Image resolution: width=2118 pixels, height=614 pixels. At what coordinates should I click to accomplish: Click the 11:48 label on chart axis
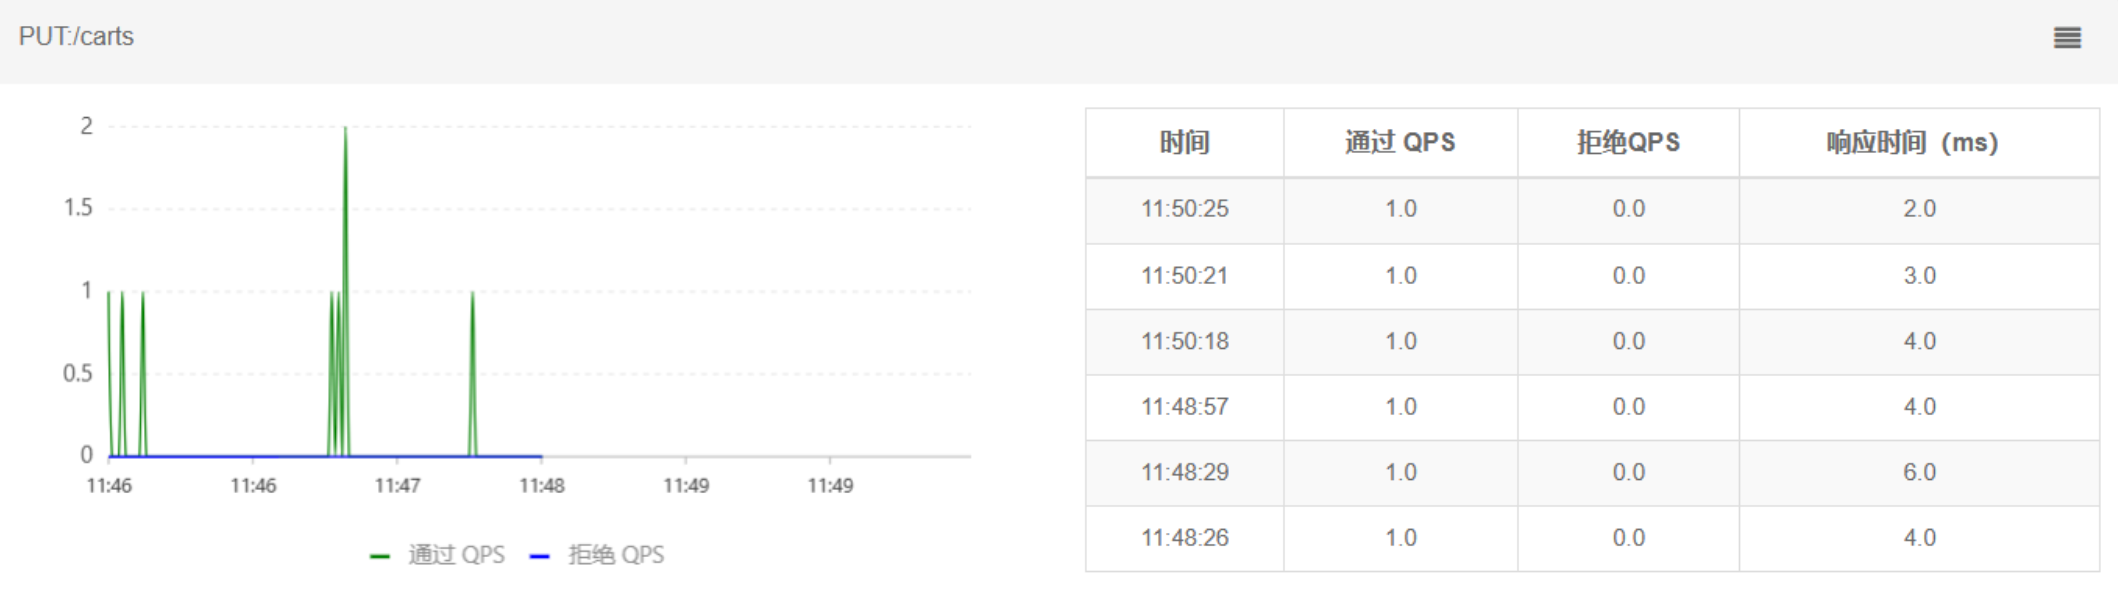point(542,486)
